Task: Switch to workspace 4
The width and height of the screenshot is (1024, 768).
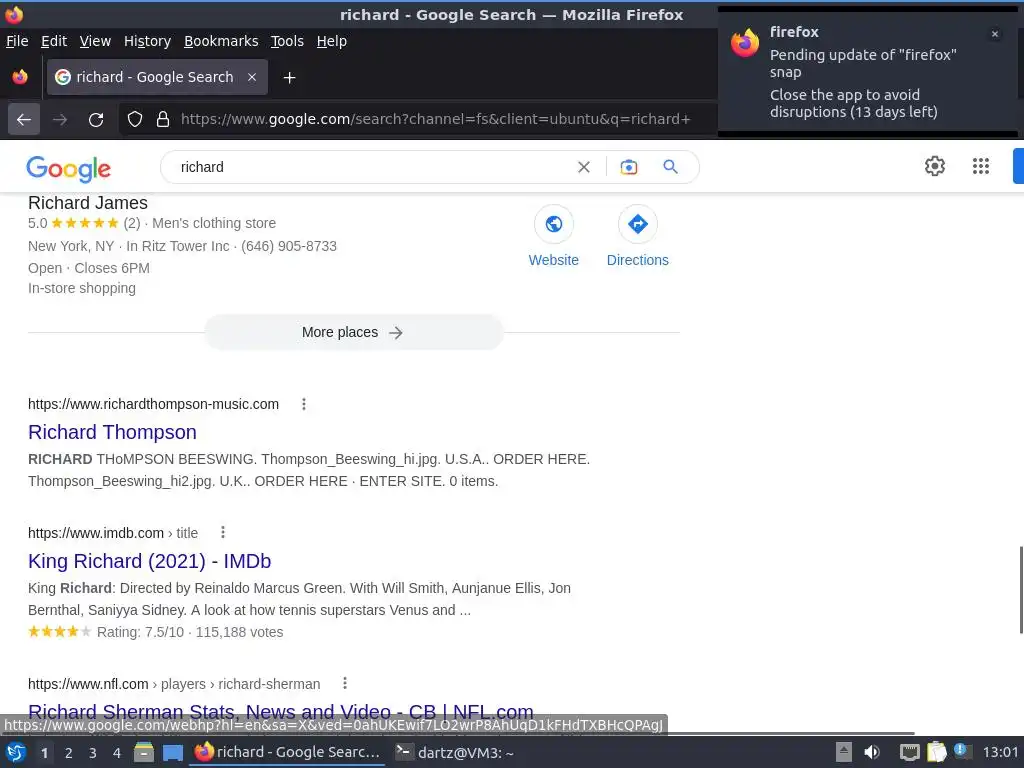Action: coord(117,753)
